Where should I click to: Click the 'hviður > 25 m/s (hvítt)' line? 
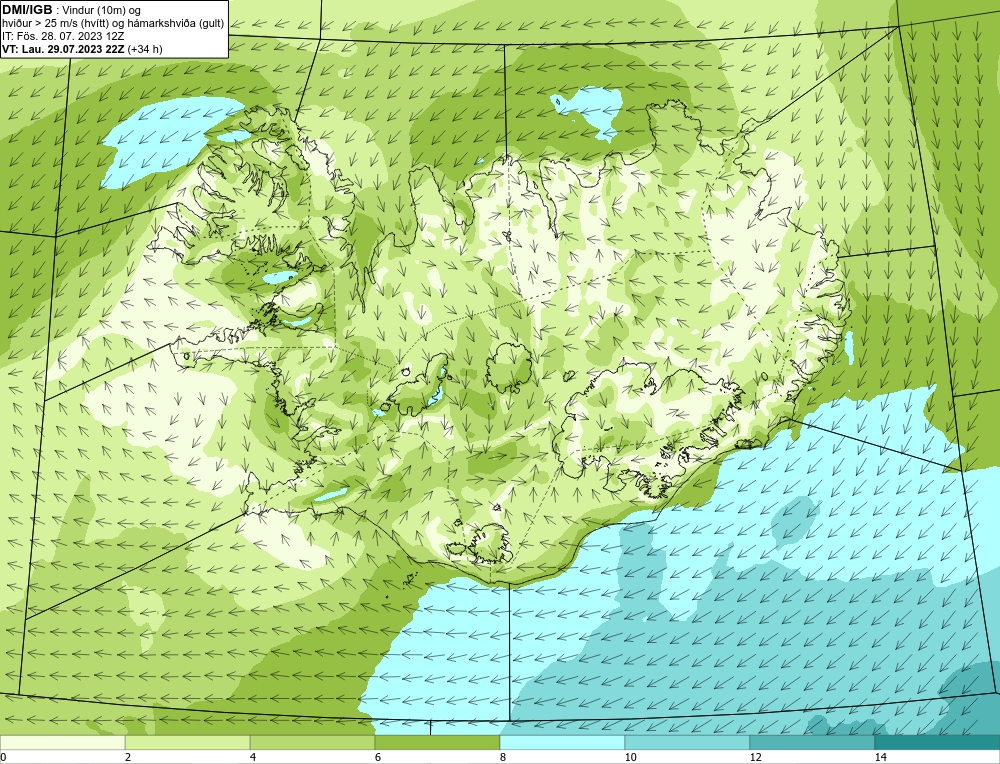pyautogui.click(x=59, y=24)
